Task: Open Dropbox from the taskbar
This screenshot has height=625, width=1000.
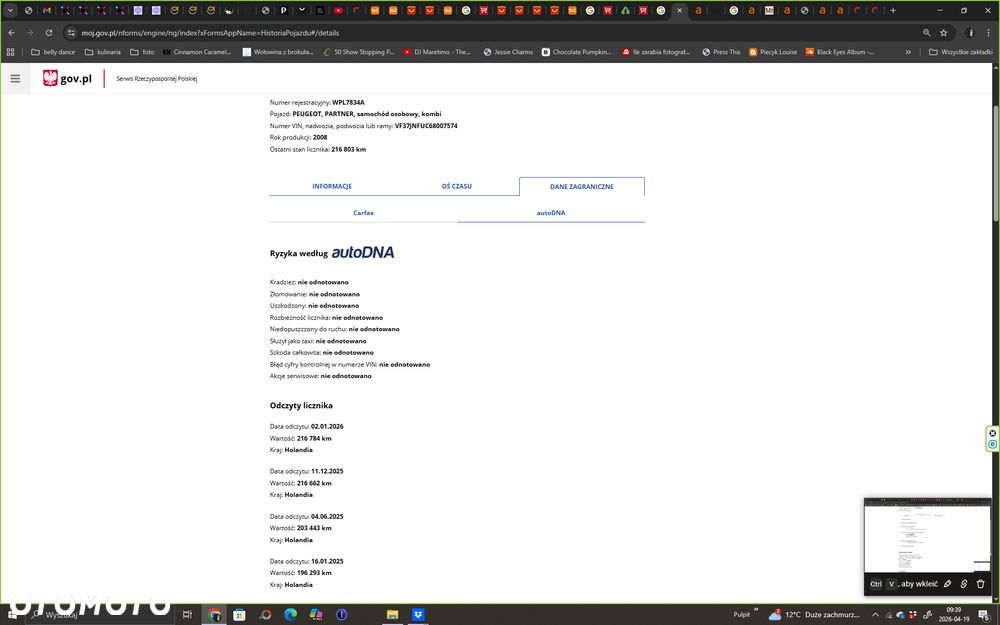Action: (x=418, y=614)
